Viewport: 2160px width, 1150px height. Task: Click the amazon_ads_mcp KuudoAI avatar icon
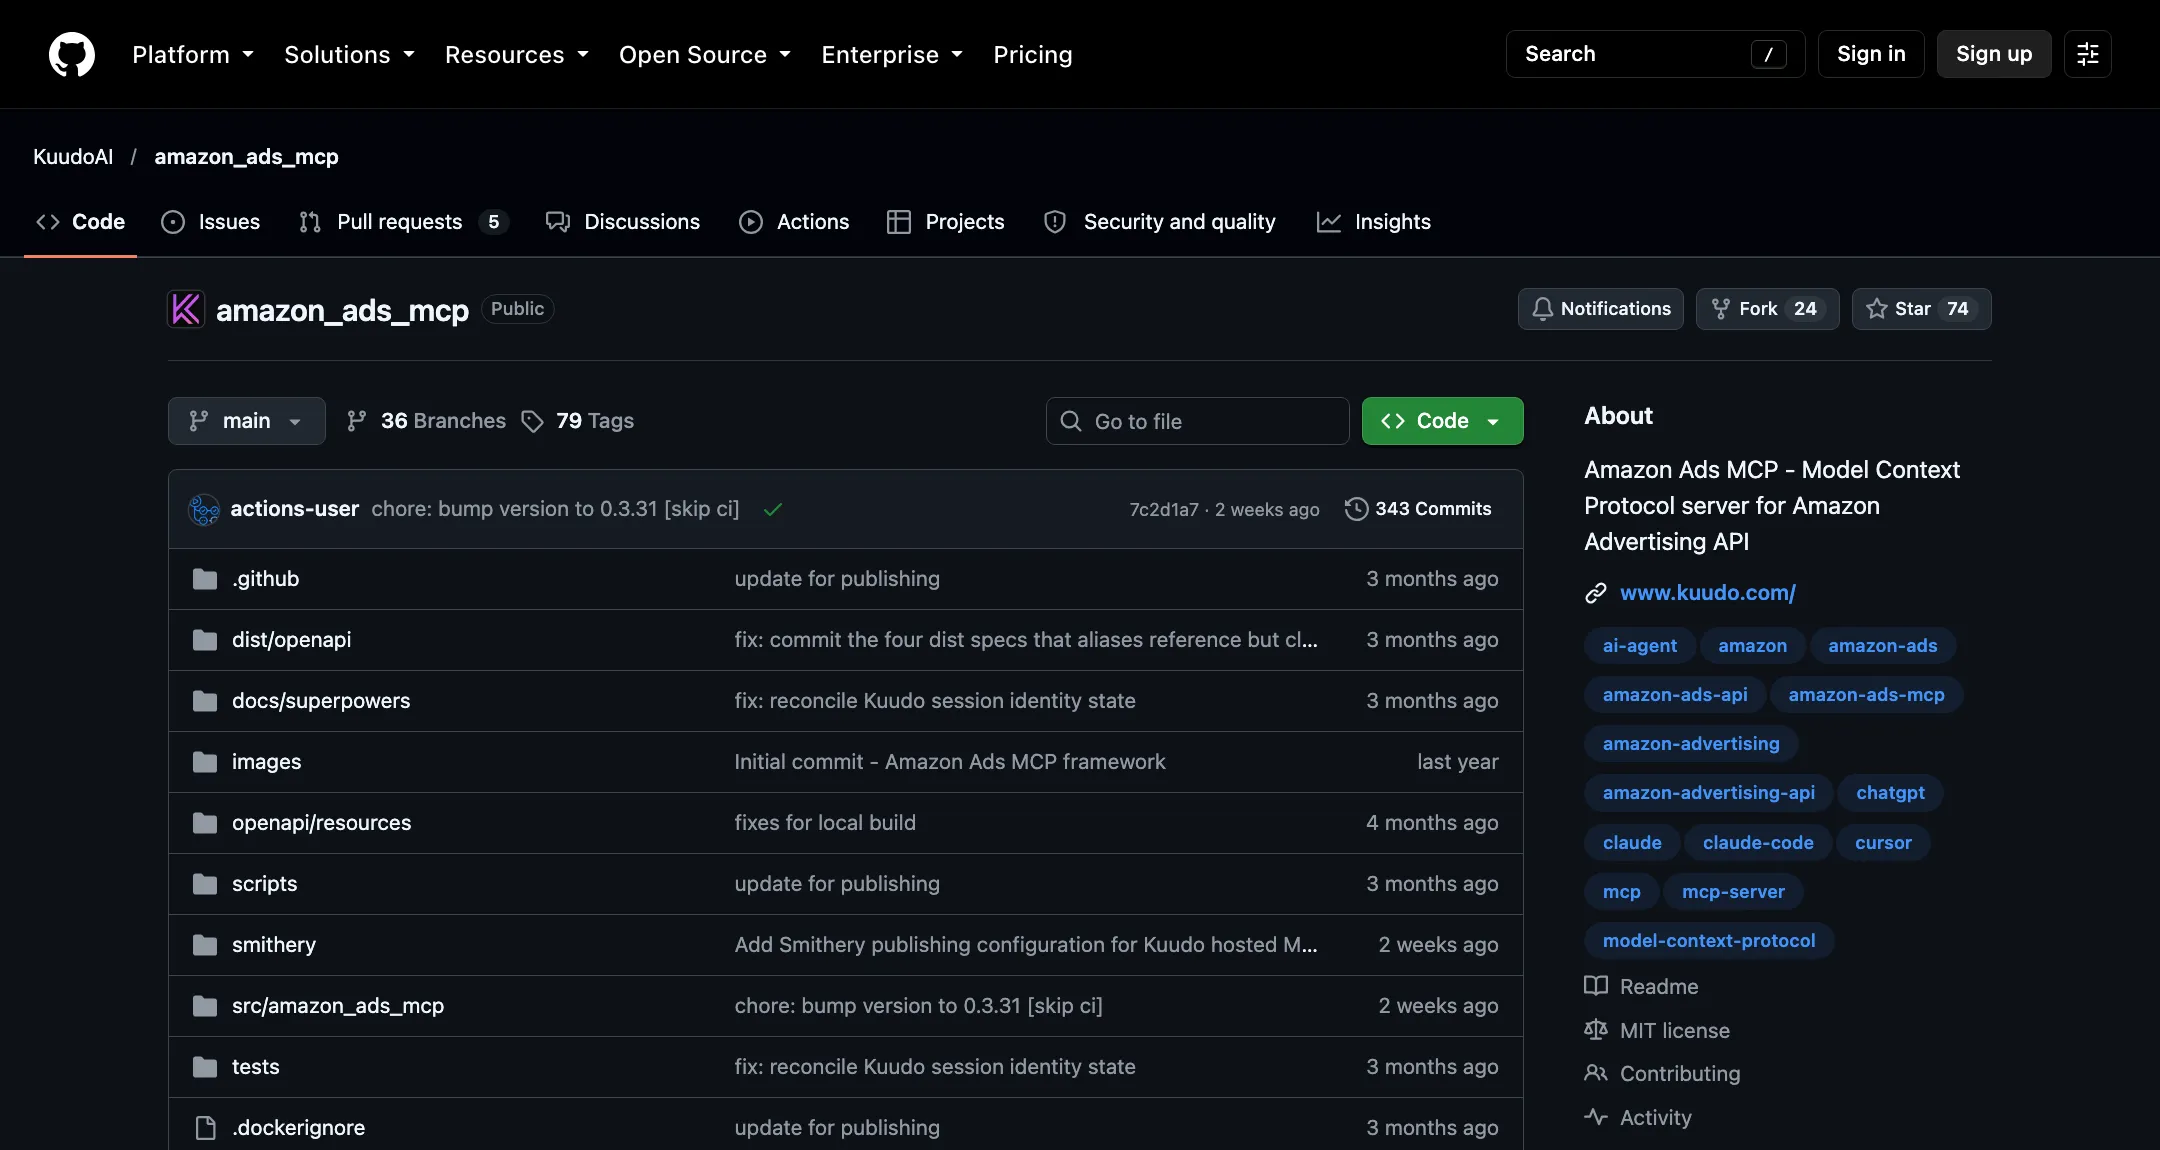coord(186,309)
